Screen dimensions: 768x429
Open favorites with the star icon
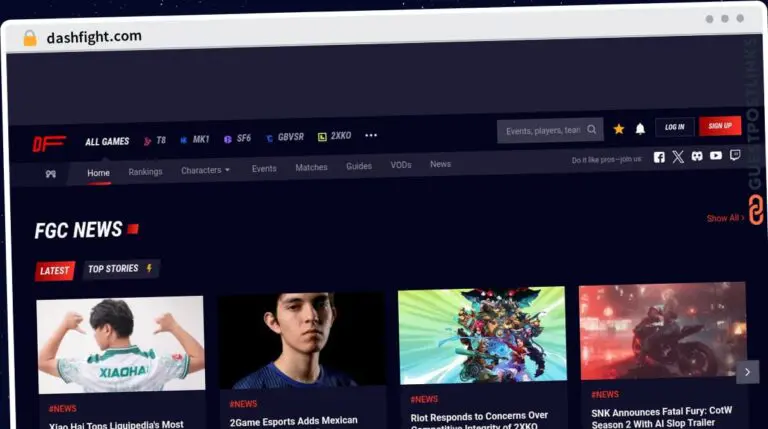(619, 129)
